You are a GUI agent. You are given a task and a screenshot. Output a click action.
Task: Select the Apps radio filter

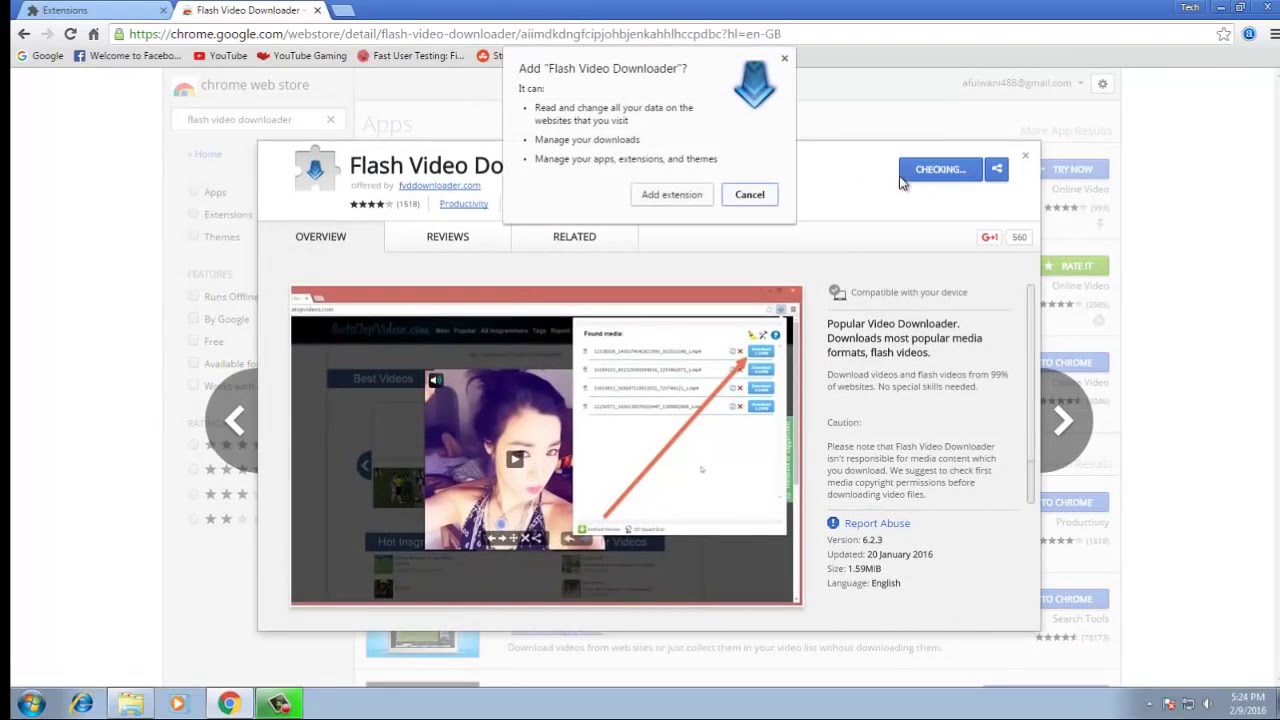(194, 192)
